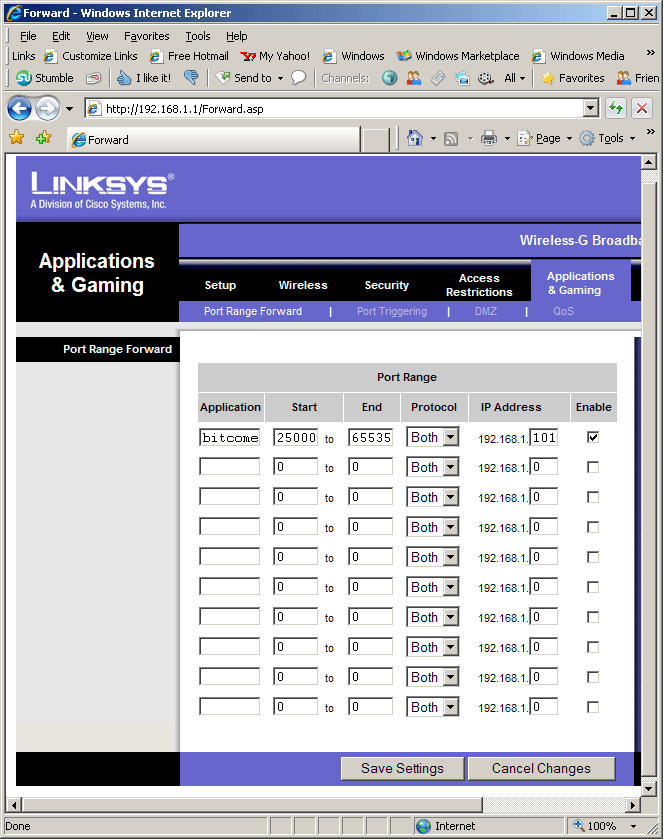Click the Page menu icon
Image resolution: width=663 pixels, height=839 pixels.
(x=524, y=139)
